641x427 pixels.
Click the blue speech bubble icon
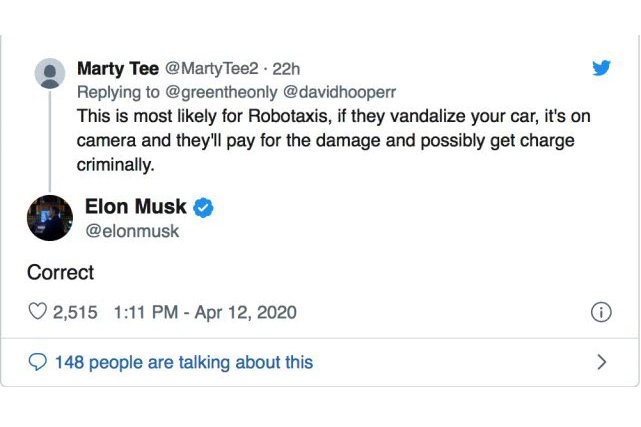[38, 362]
